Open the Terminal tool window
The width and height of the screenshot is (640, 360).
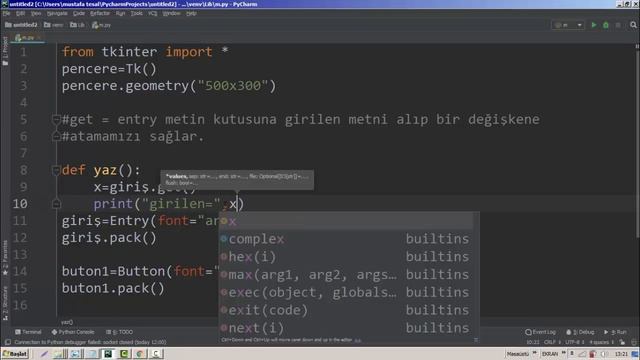28,332
